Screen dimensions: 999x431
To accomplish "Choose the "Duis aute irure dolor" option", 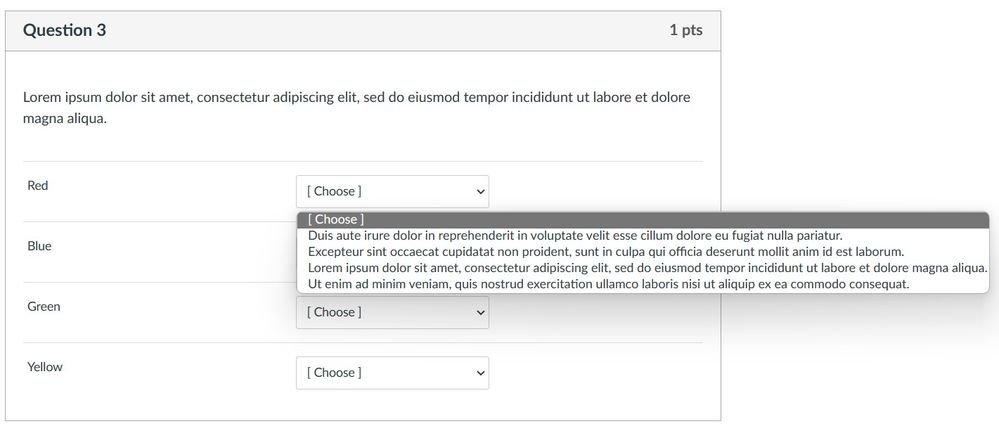I will coord(575,236).
